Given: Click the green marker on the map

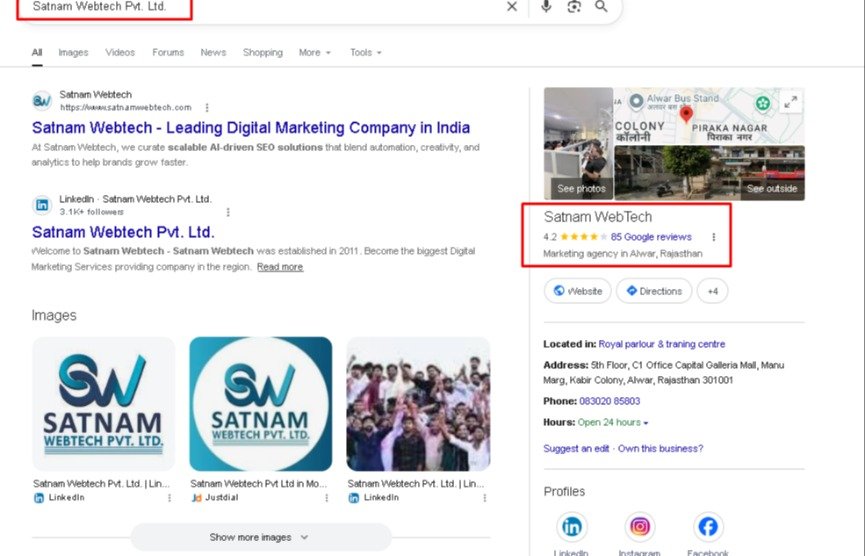Looking at the screenshot, I should [762, 103].
